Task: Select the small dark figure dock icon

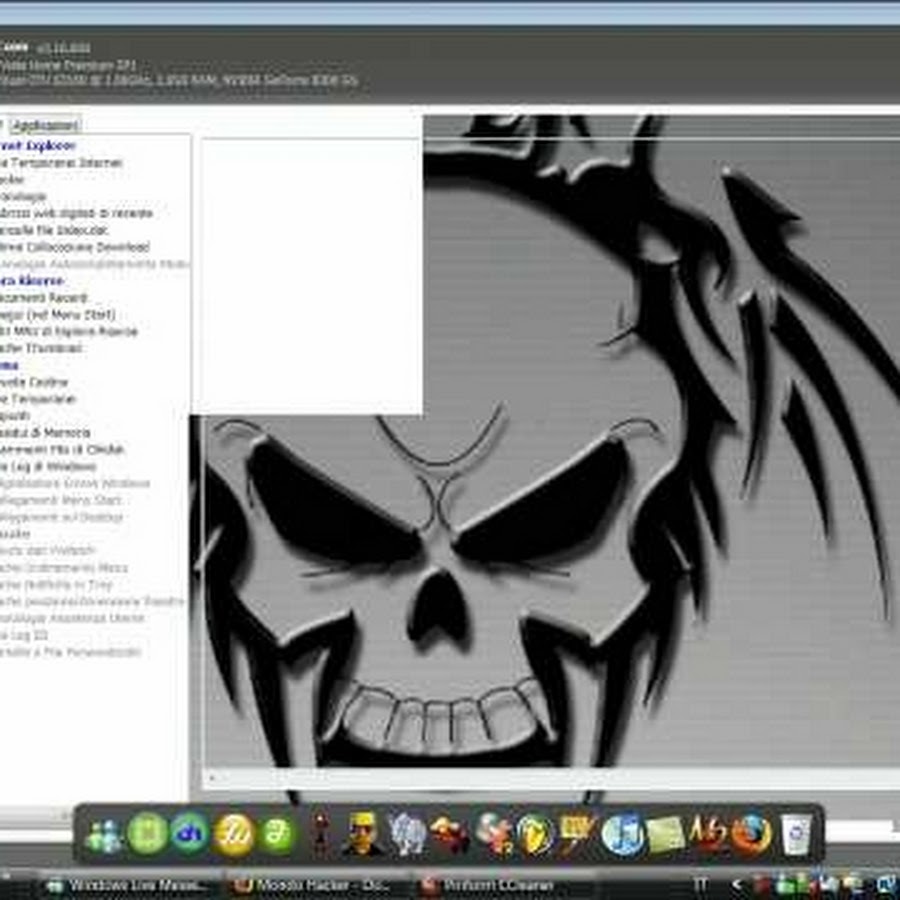Action: point(321,834)
